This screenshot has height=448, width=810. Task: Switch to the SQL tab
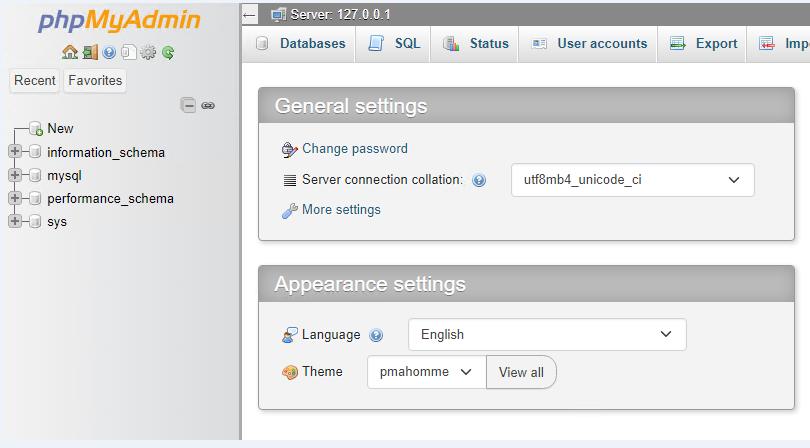[x=394, y=43]
